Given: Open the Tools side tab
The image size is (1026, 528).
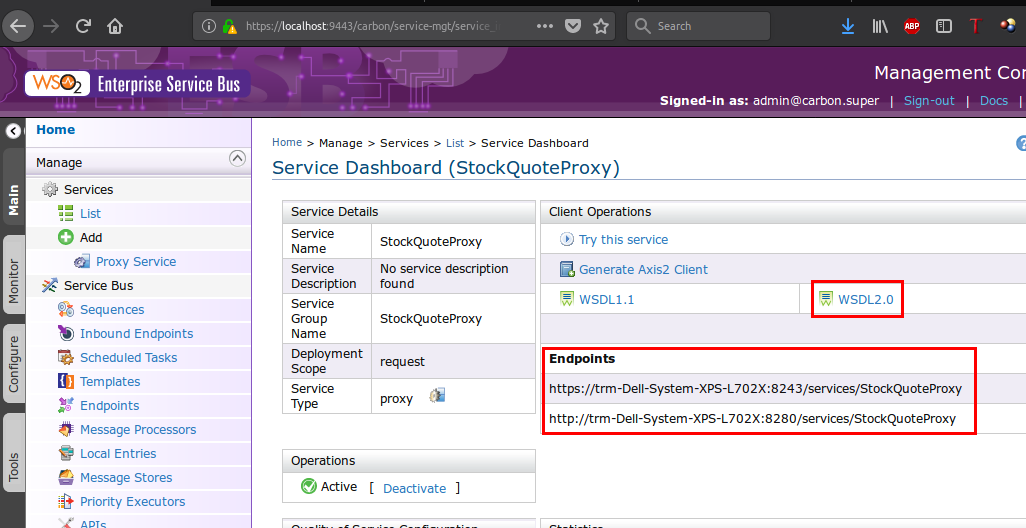Looking at the screenshot, I should click(14, 466).
